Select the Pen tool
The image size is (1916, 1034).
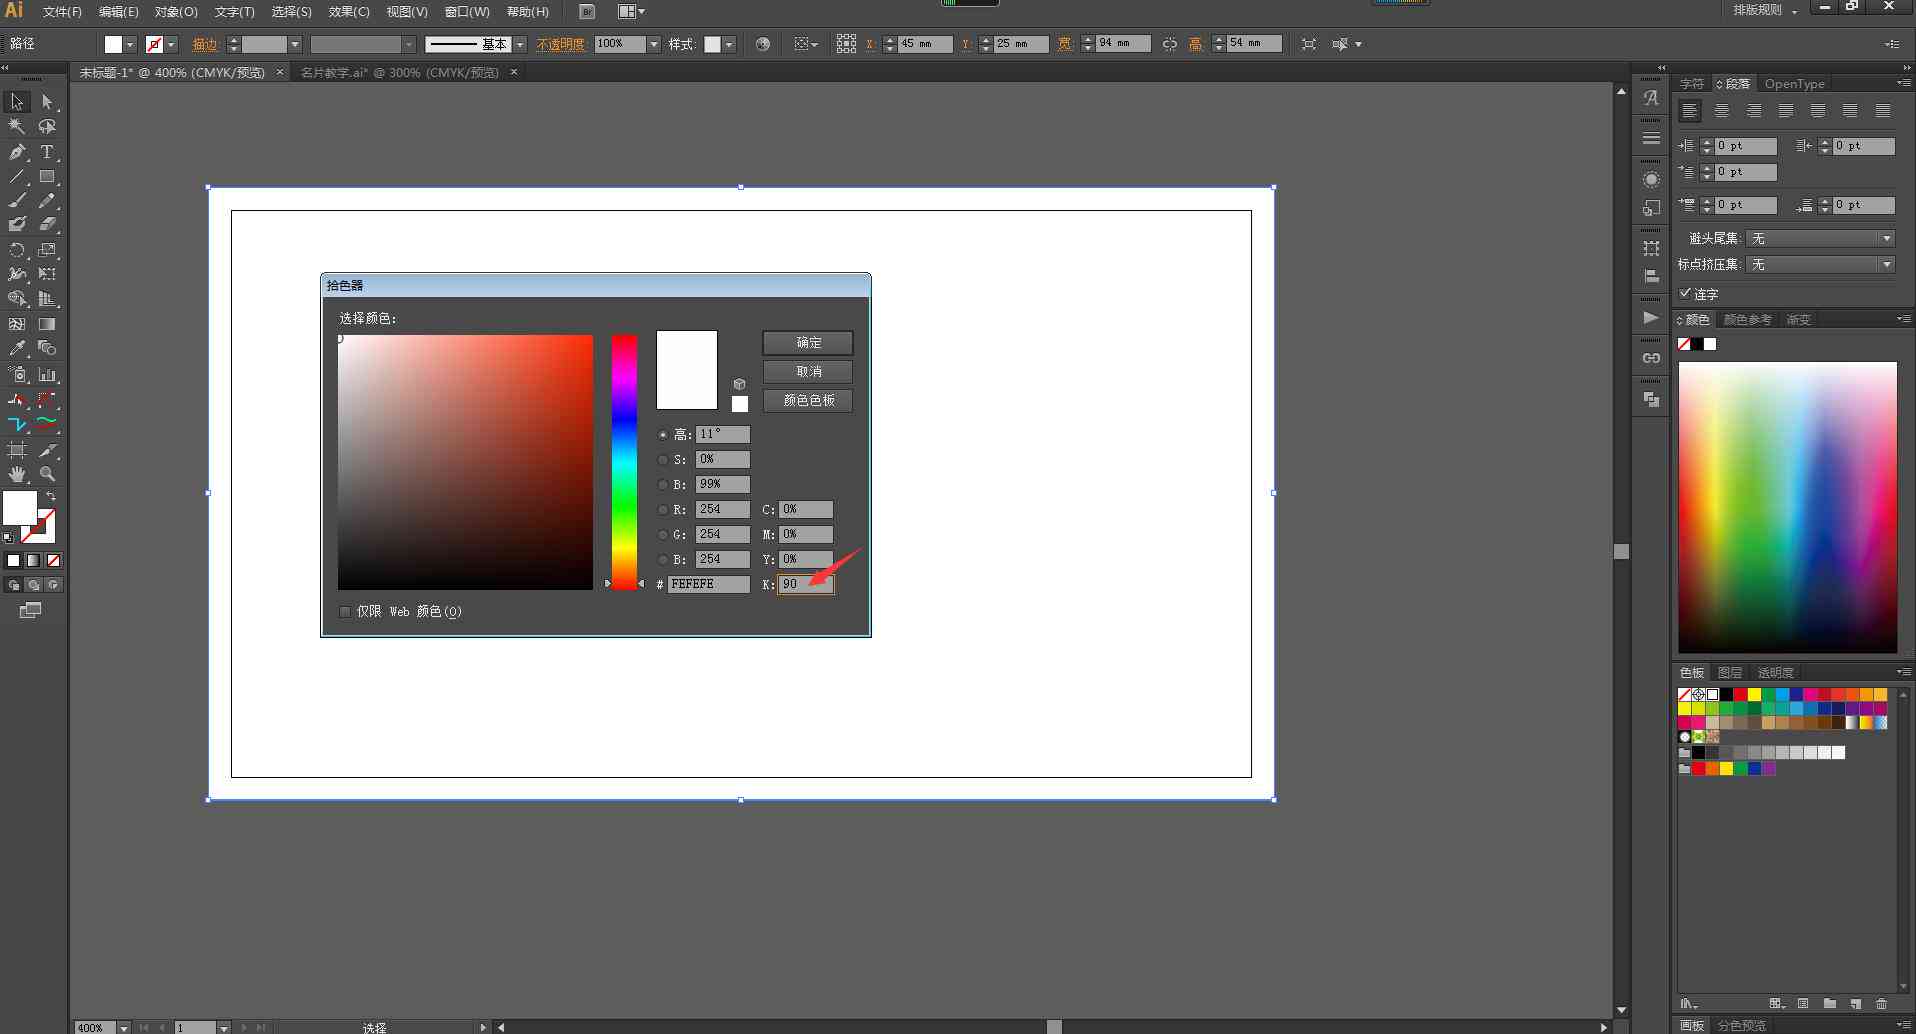[x=17, y=152]
